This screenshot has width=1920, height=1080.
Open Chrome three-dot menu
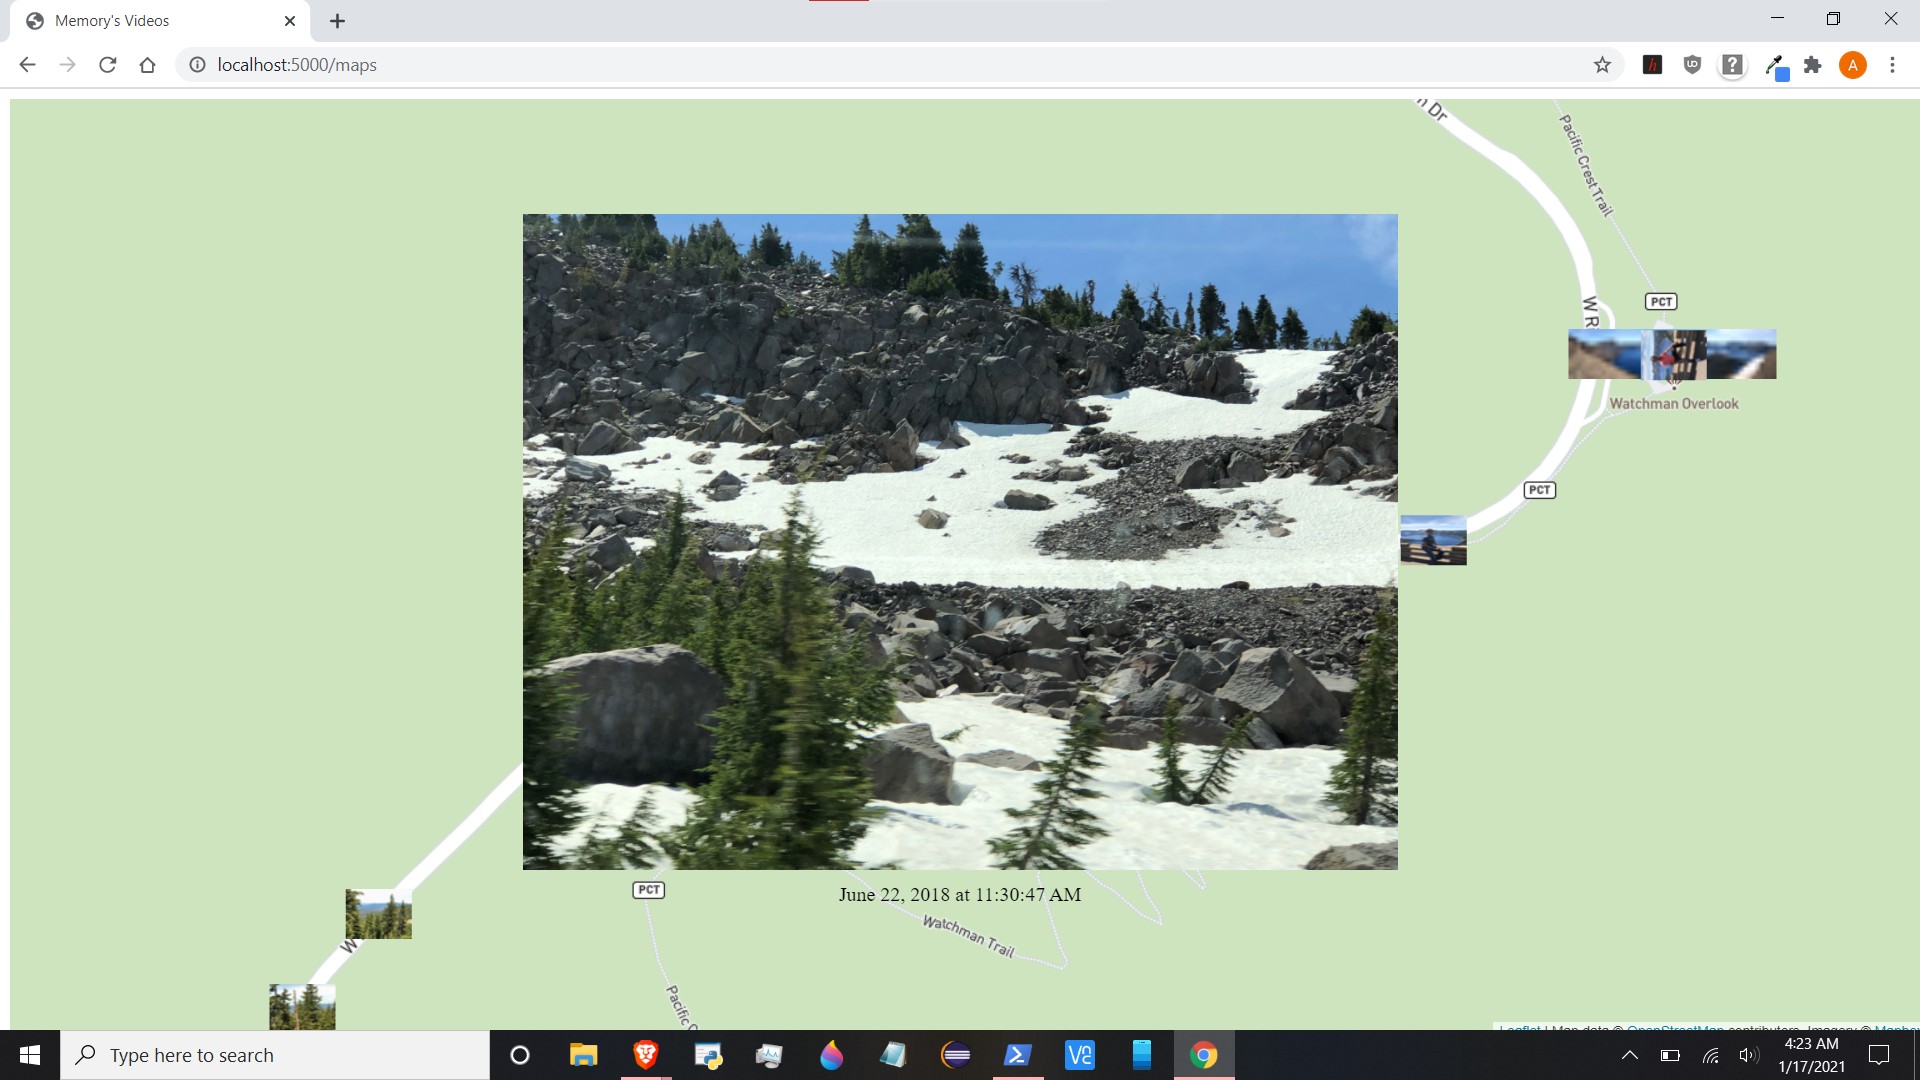[1892, 65]
